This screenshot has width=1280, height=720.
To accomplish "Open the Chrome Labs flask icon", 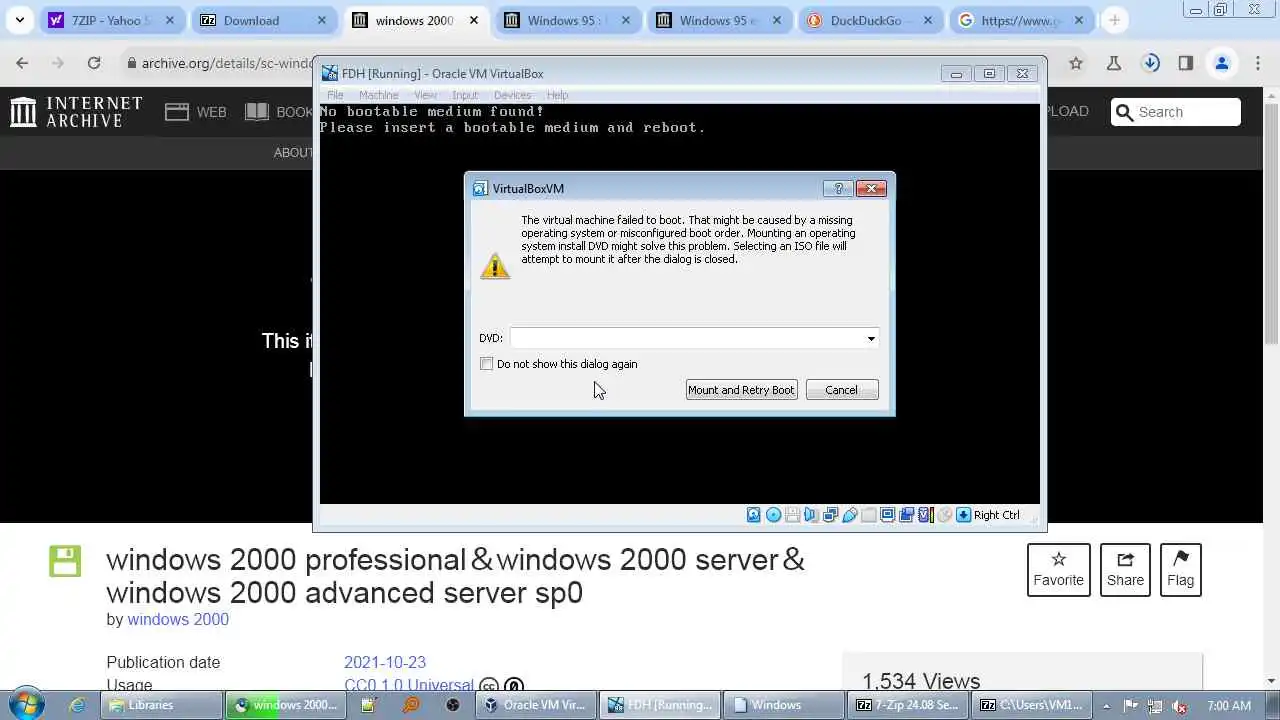I will click(x=1114, y=63).
